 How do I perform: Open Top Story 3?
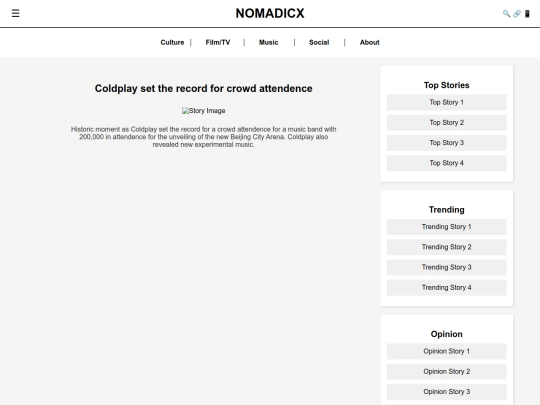pos(447,143)
